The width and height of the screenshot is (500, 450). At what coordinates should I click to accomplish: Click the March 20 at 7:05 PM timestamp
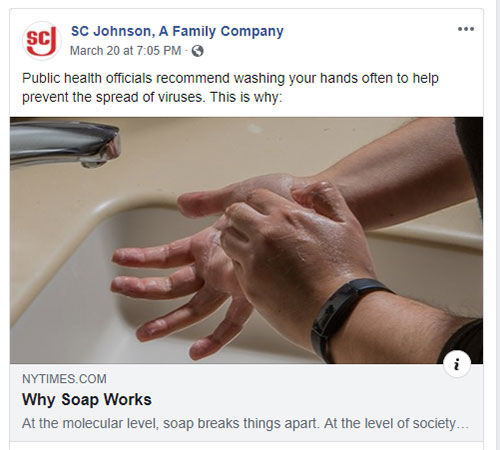pyautogui.click(x=126, y=51)
